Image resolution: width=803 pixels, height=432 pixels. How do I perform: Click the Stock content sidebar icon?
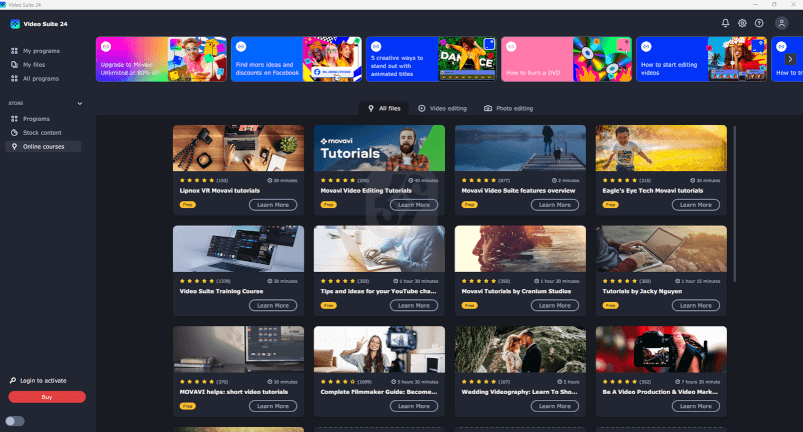[x=14, y=133]
